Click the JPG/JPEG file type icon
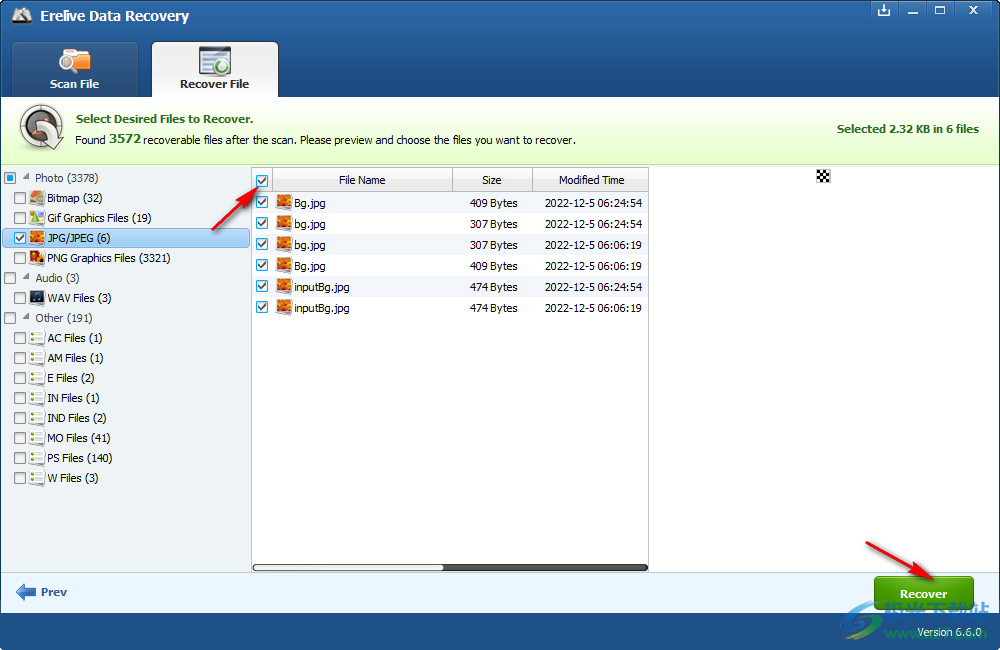Image resolution: width=1000 pixels, height=650 pixels. pyautogui.click(x=37, y=237)
